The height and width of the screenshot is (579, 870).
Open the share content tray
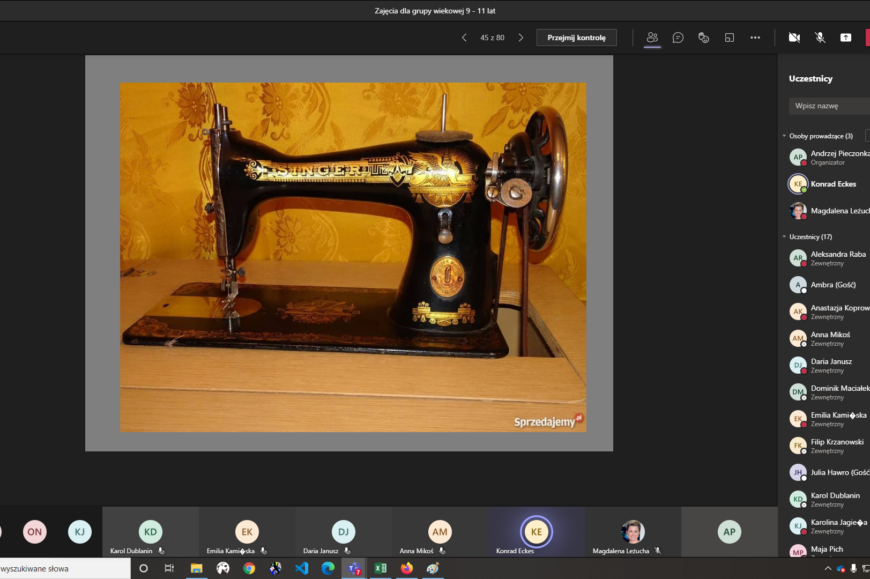click(x=846, y=38)
